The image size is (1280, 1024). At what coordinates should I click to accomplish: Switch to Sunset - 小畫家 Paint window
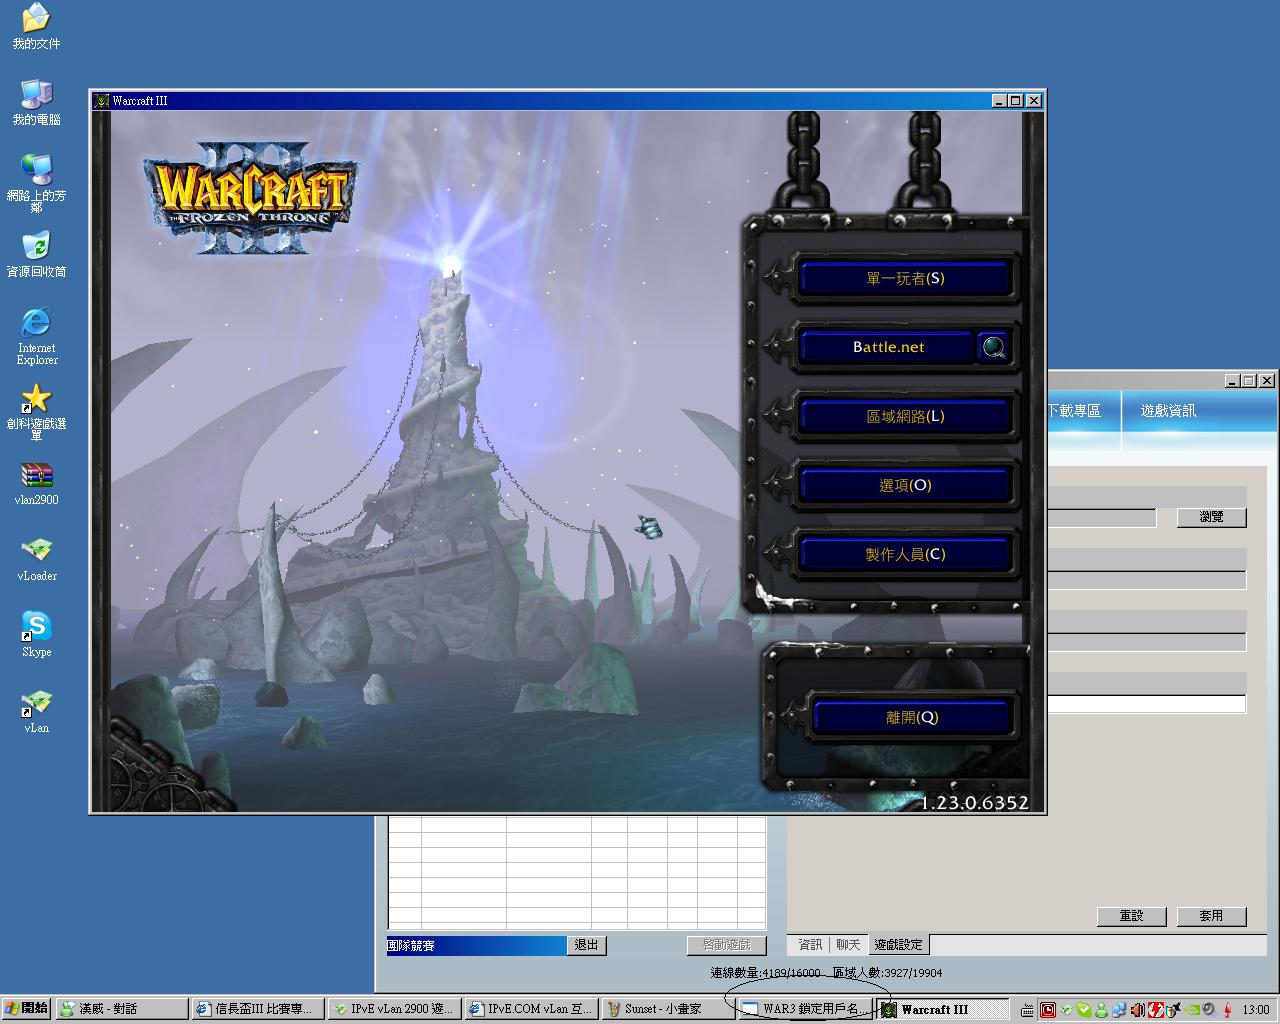click(669, 1009)
